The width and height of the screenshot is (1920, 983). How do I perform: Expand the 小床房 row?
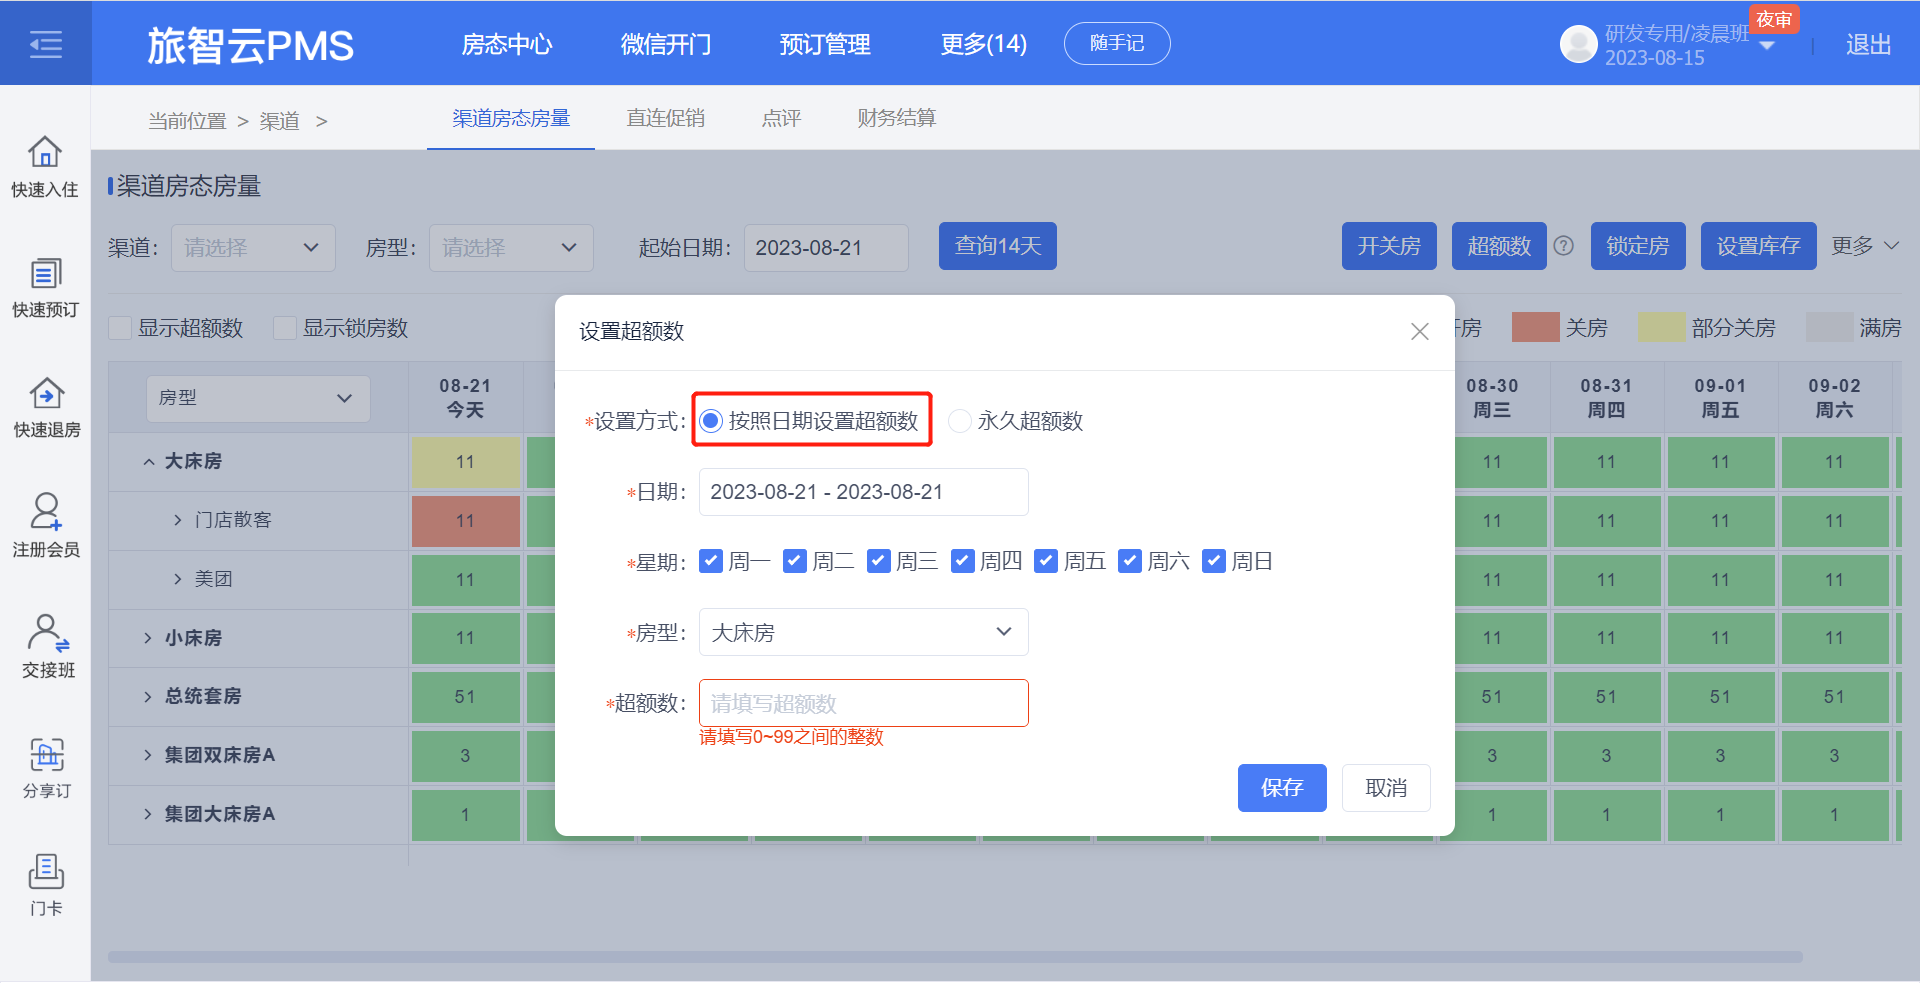(148, 638)
